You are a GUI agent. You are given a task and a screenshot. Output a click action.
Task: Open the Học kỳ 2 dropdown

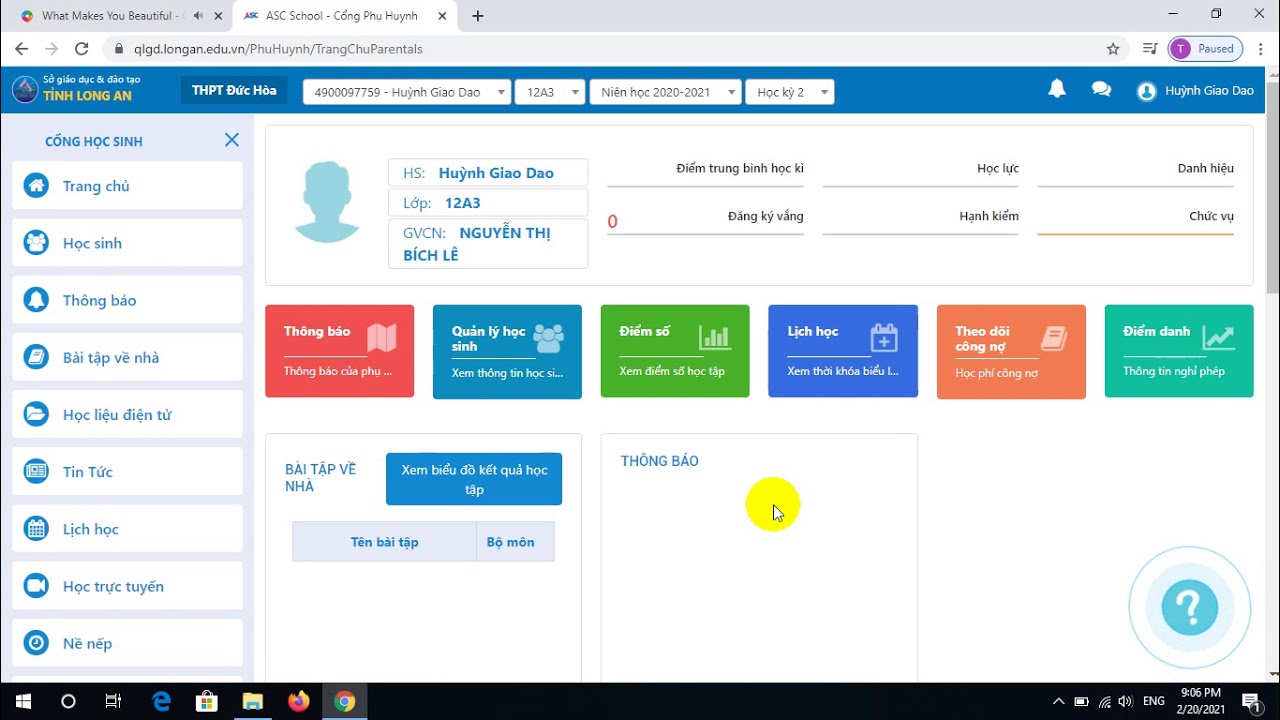(x=790, y=92)
